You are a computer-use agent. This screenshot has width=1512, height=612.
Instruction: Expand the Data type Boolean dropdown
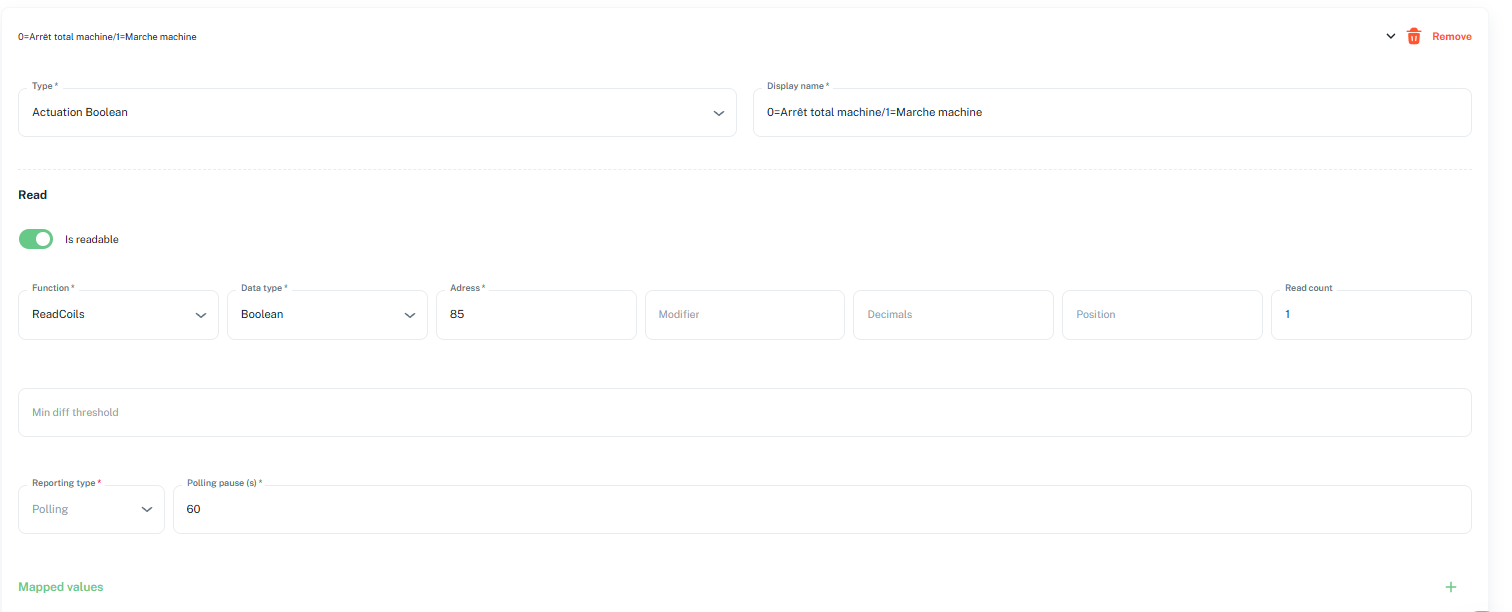point(327,315)
